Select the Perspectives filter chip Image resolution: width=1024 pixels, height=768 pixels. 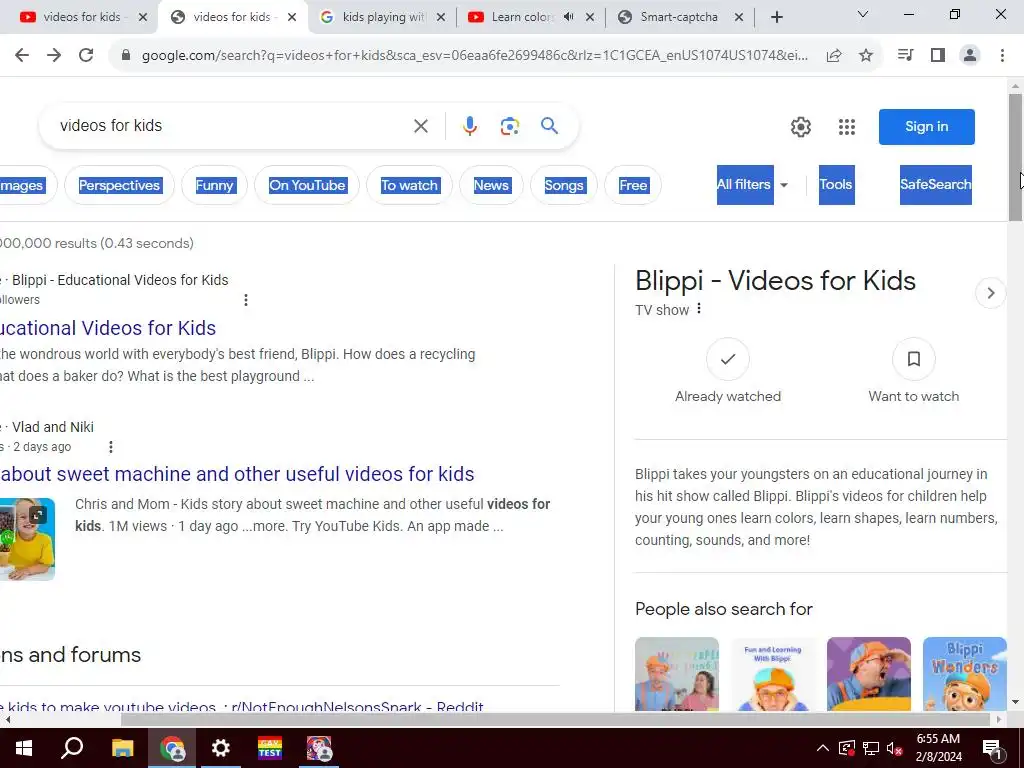click(120, 185)
